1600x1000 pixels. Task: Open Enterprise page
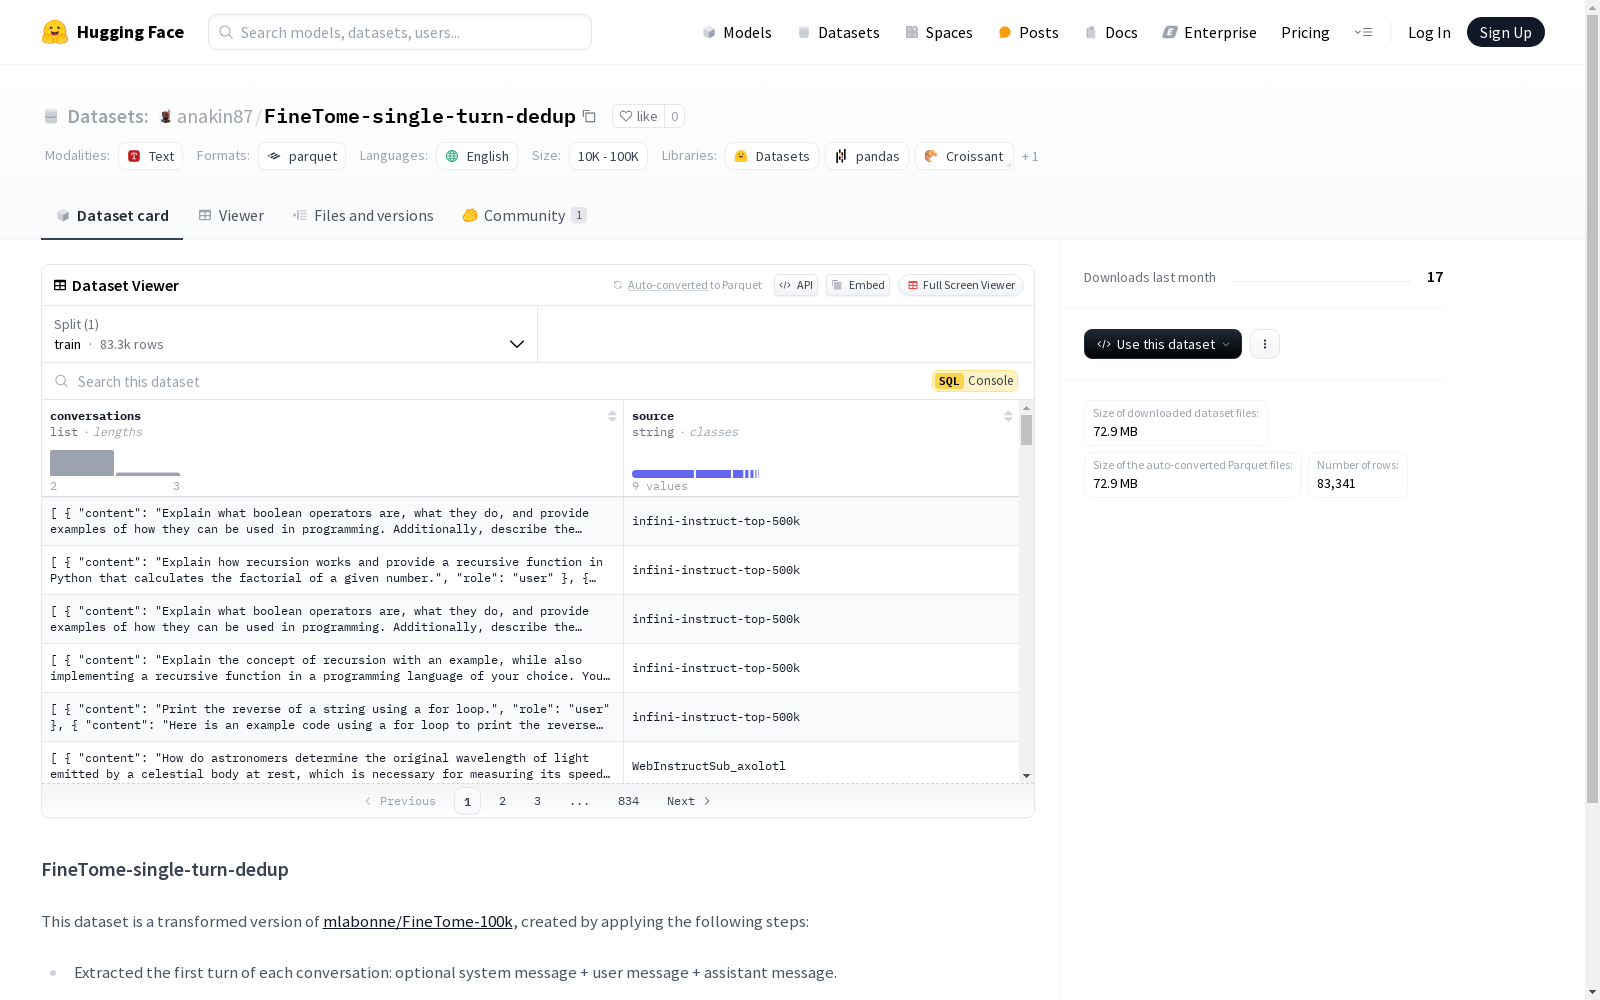coord(1209,32)
